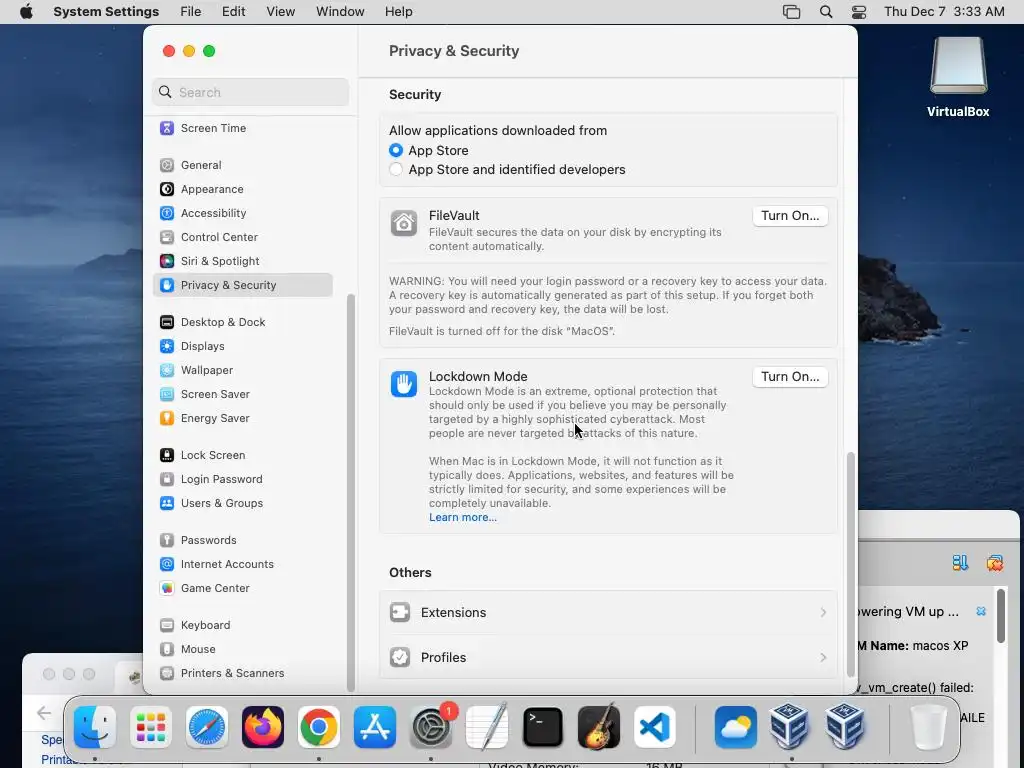This screenshot has width=1024, height=768.
Task: Open the Help menu
Action: [x=398, y=12]
